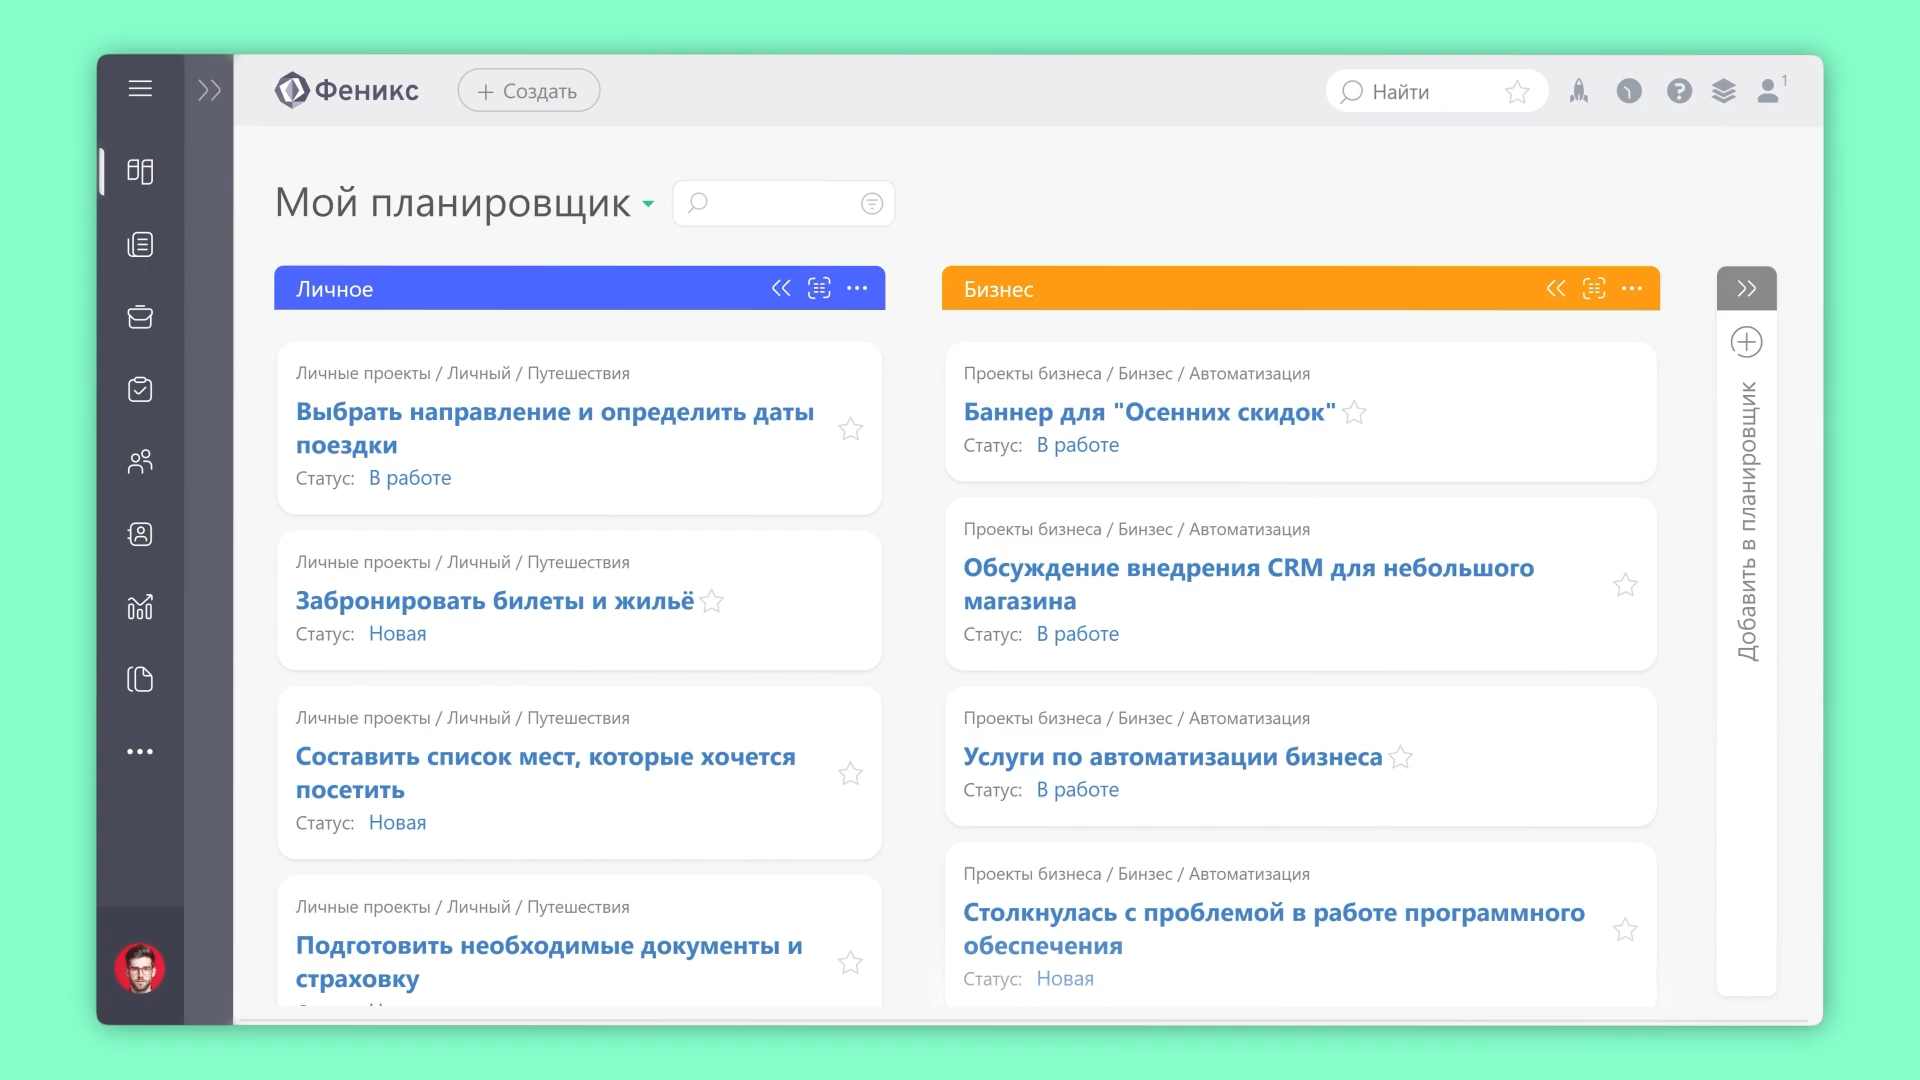Screen dimensions: 1920x1080
Task: Collapse the Личное column with double chevron
Action: 781,289
